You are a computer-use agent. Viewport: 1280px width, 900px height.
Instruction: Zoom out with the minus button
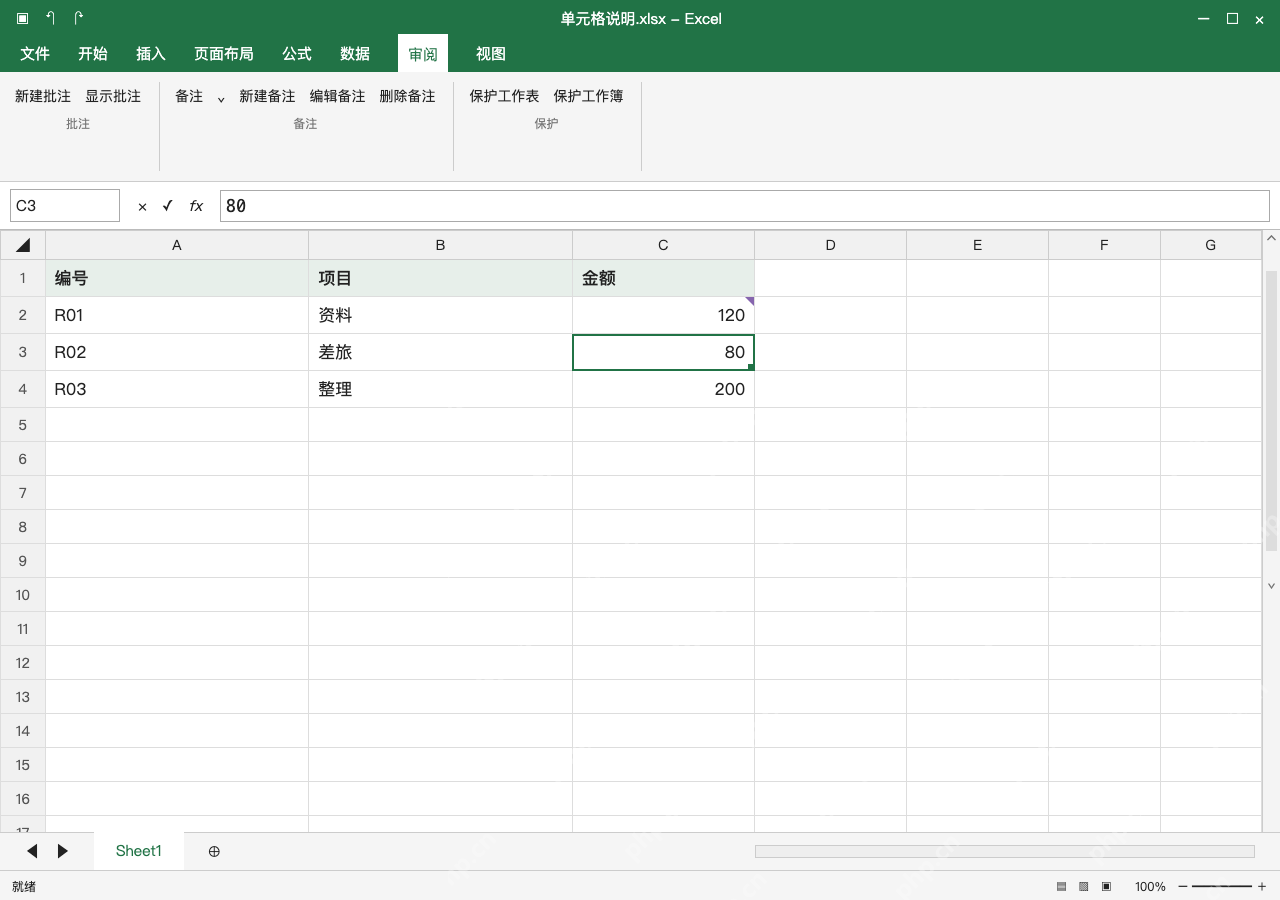click(1184, 887)
